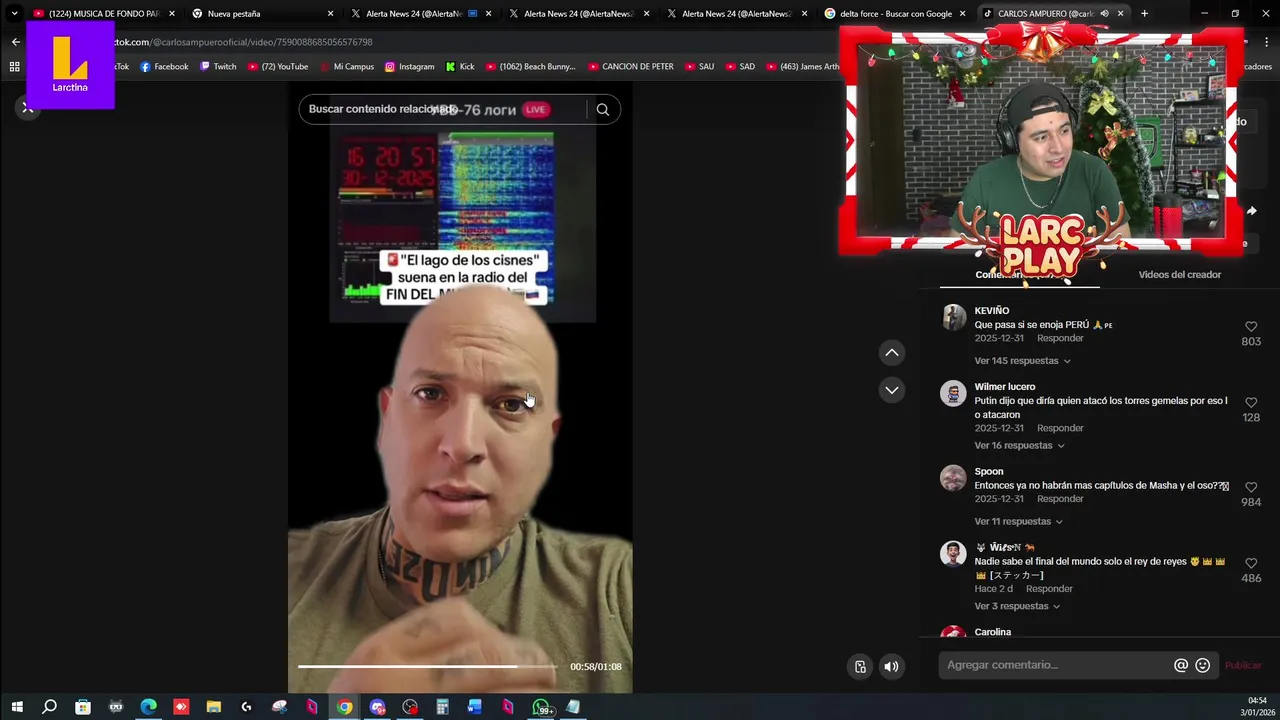The image size is (1280, 720).
Task: Switch to 'Videos del creador' tab
Action: pos(1179,275)
